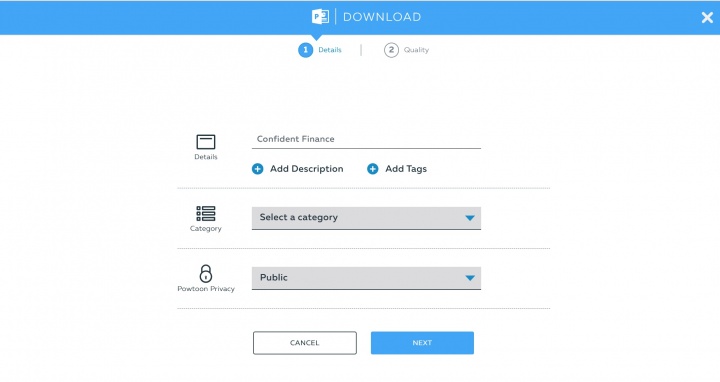The height and width of the screenshot is (382, 720).
Task: Go to step 2 Quality
Action: tap(406, 50)
